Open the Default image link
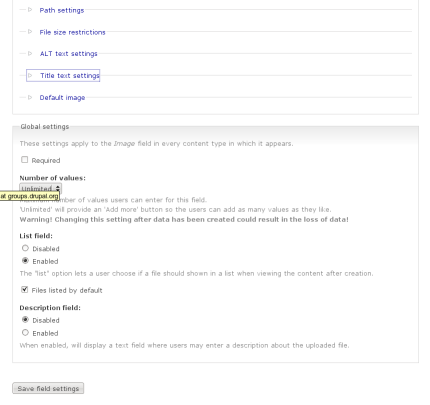The height and width of the screenshot is (405, 430). point(62,98)
